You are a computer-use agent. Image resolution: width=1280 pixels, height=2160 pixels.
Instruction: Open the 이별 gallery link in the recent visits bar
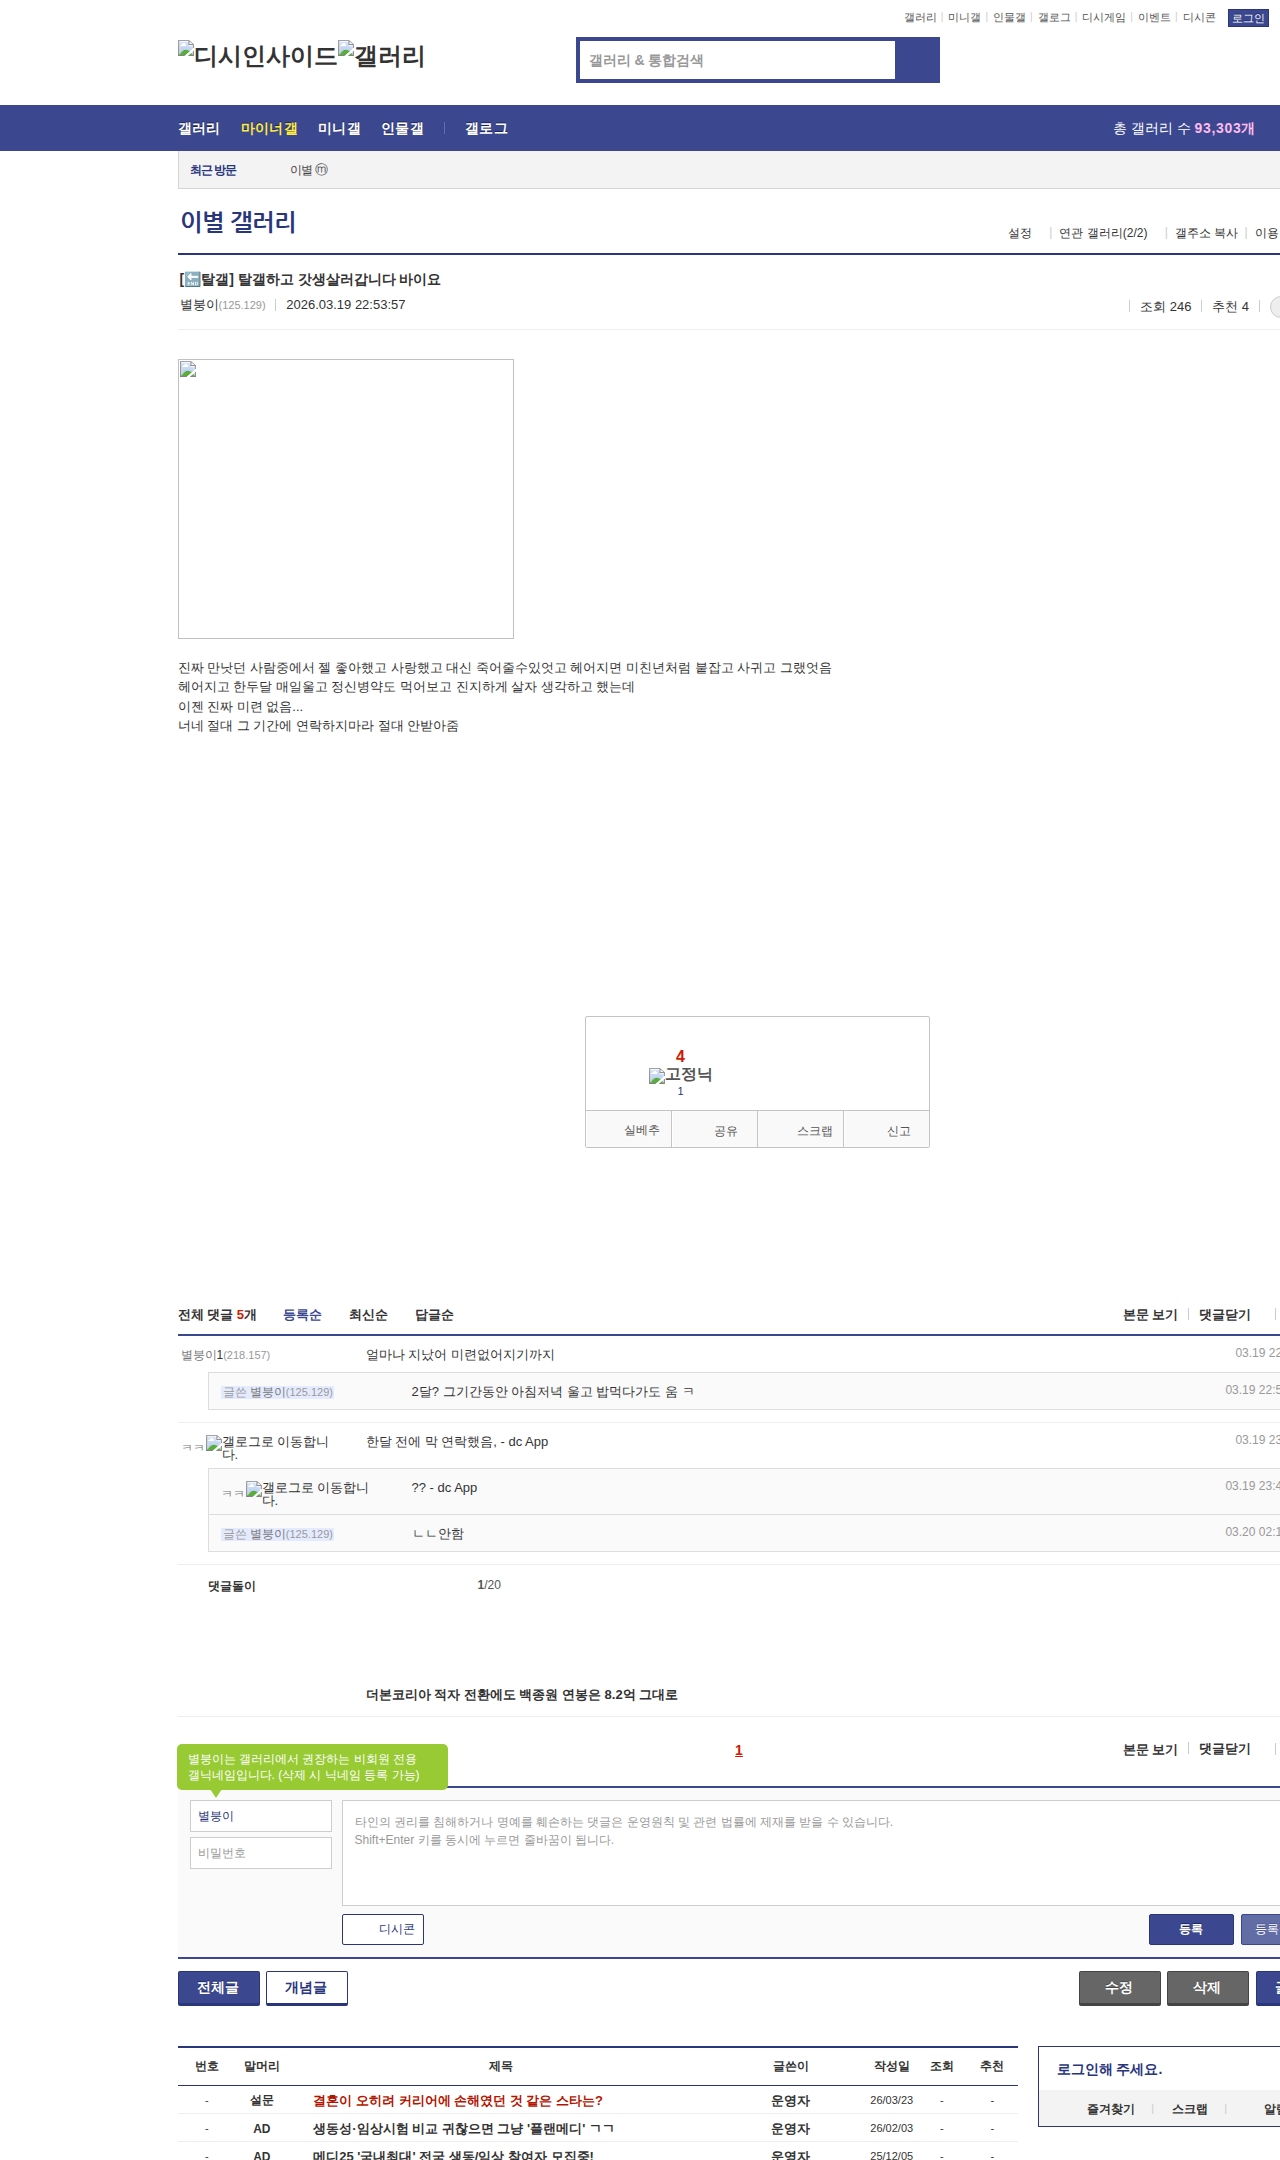[x=301, y=170]
